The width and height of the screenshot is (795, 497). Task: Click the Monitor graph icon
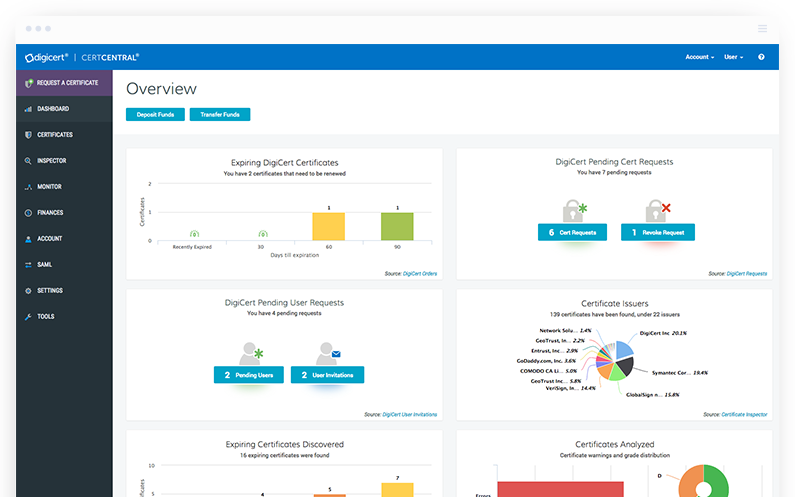tap(28, 187)
